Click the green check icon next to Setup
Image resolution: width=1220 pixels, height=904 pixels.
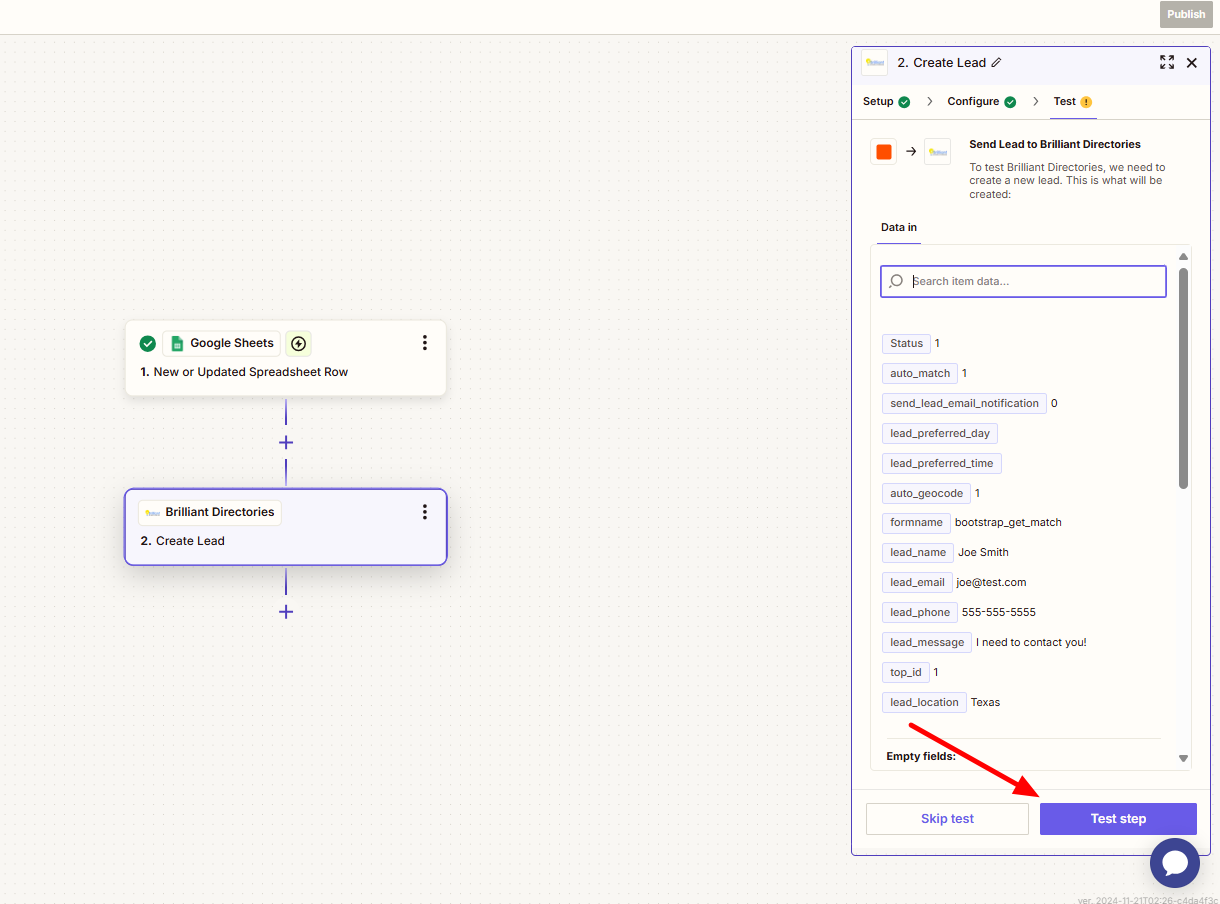pyautogui.click(x=904, y=102)
